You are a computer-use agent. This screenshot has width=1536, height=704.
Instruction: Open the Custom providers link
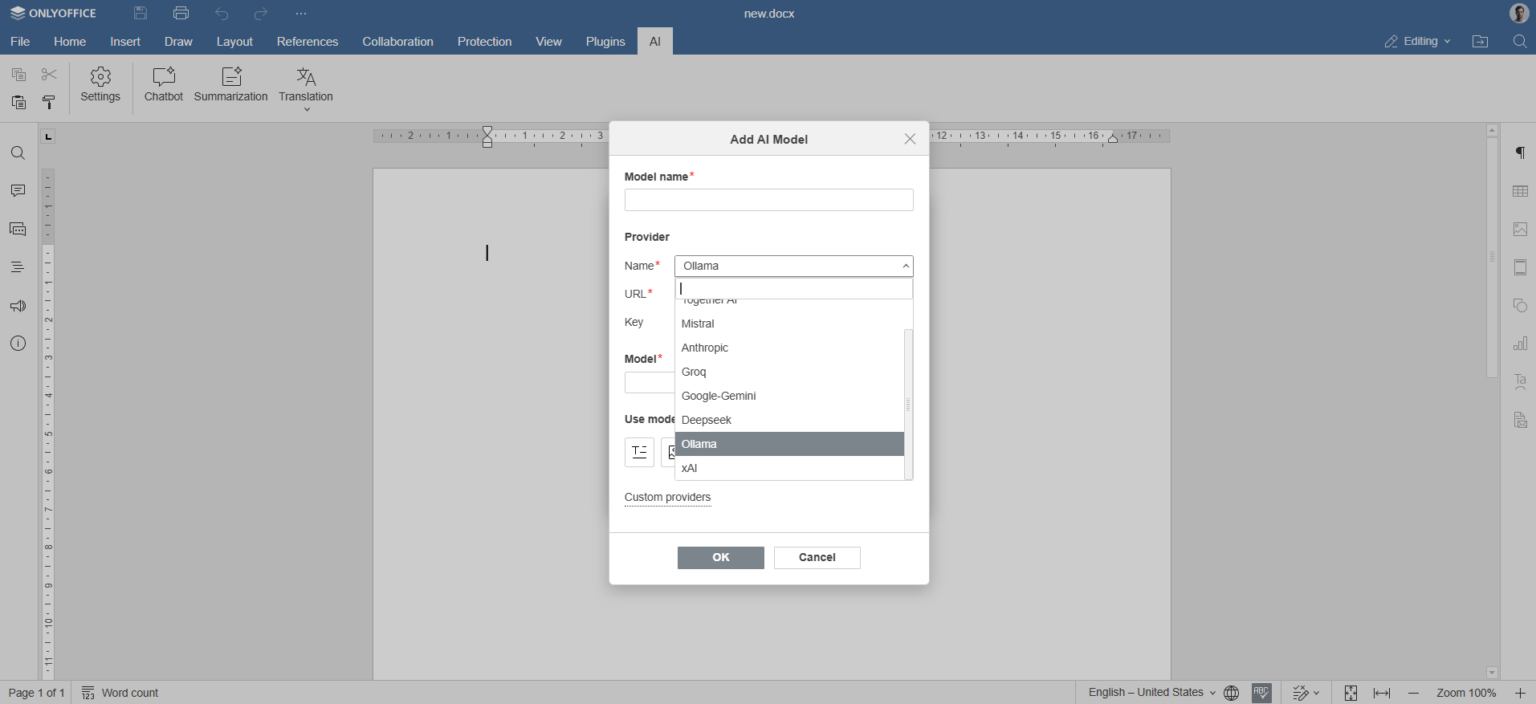click(667, 497)
